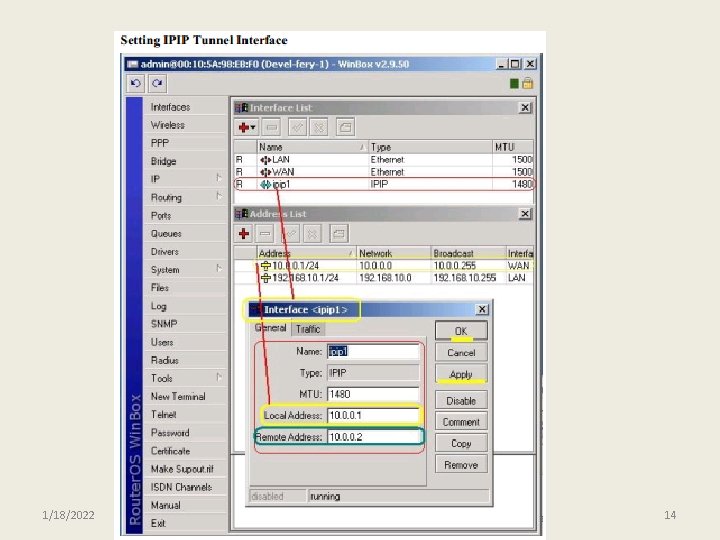
Task: Sort Interface List by Name column
Action: 312,147
